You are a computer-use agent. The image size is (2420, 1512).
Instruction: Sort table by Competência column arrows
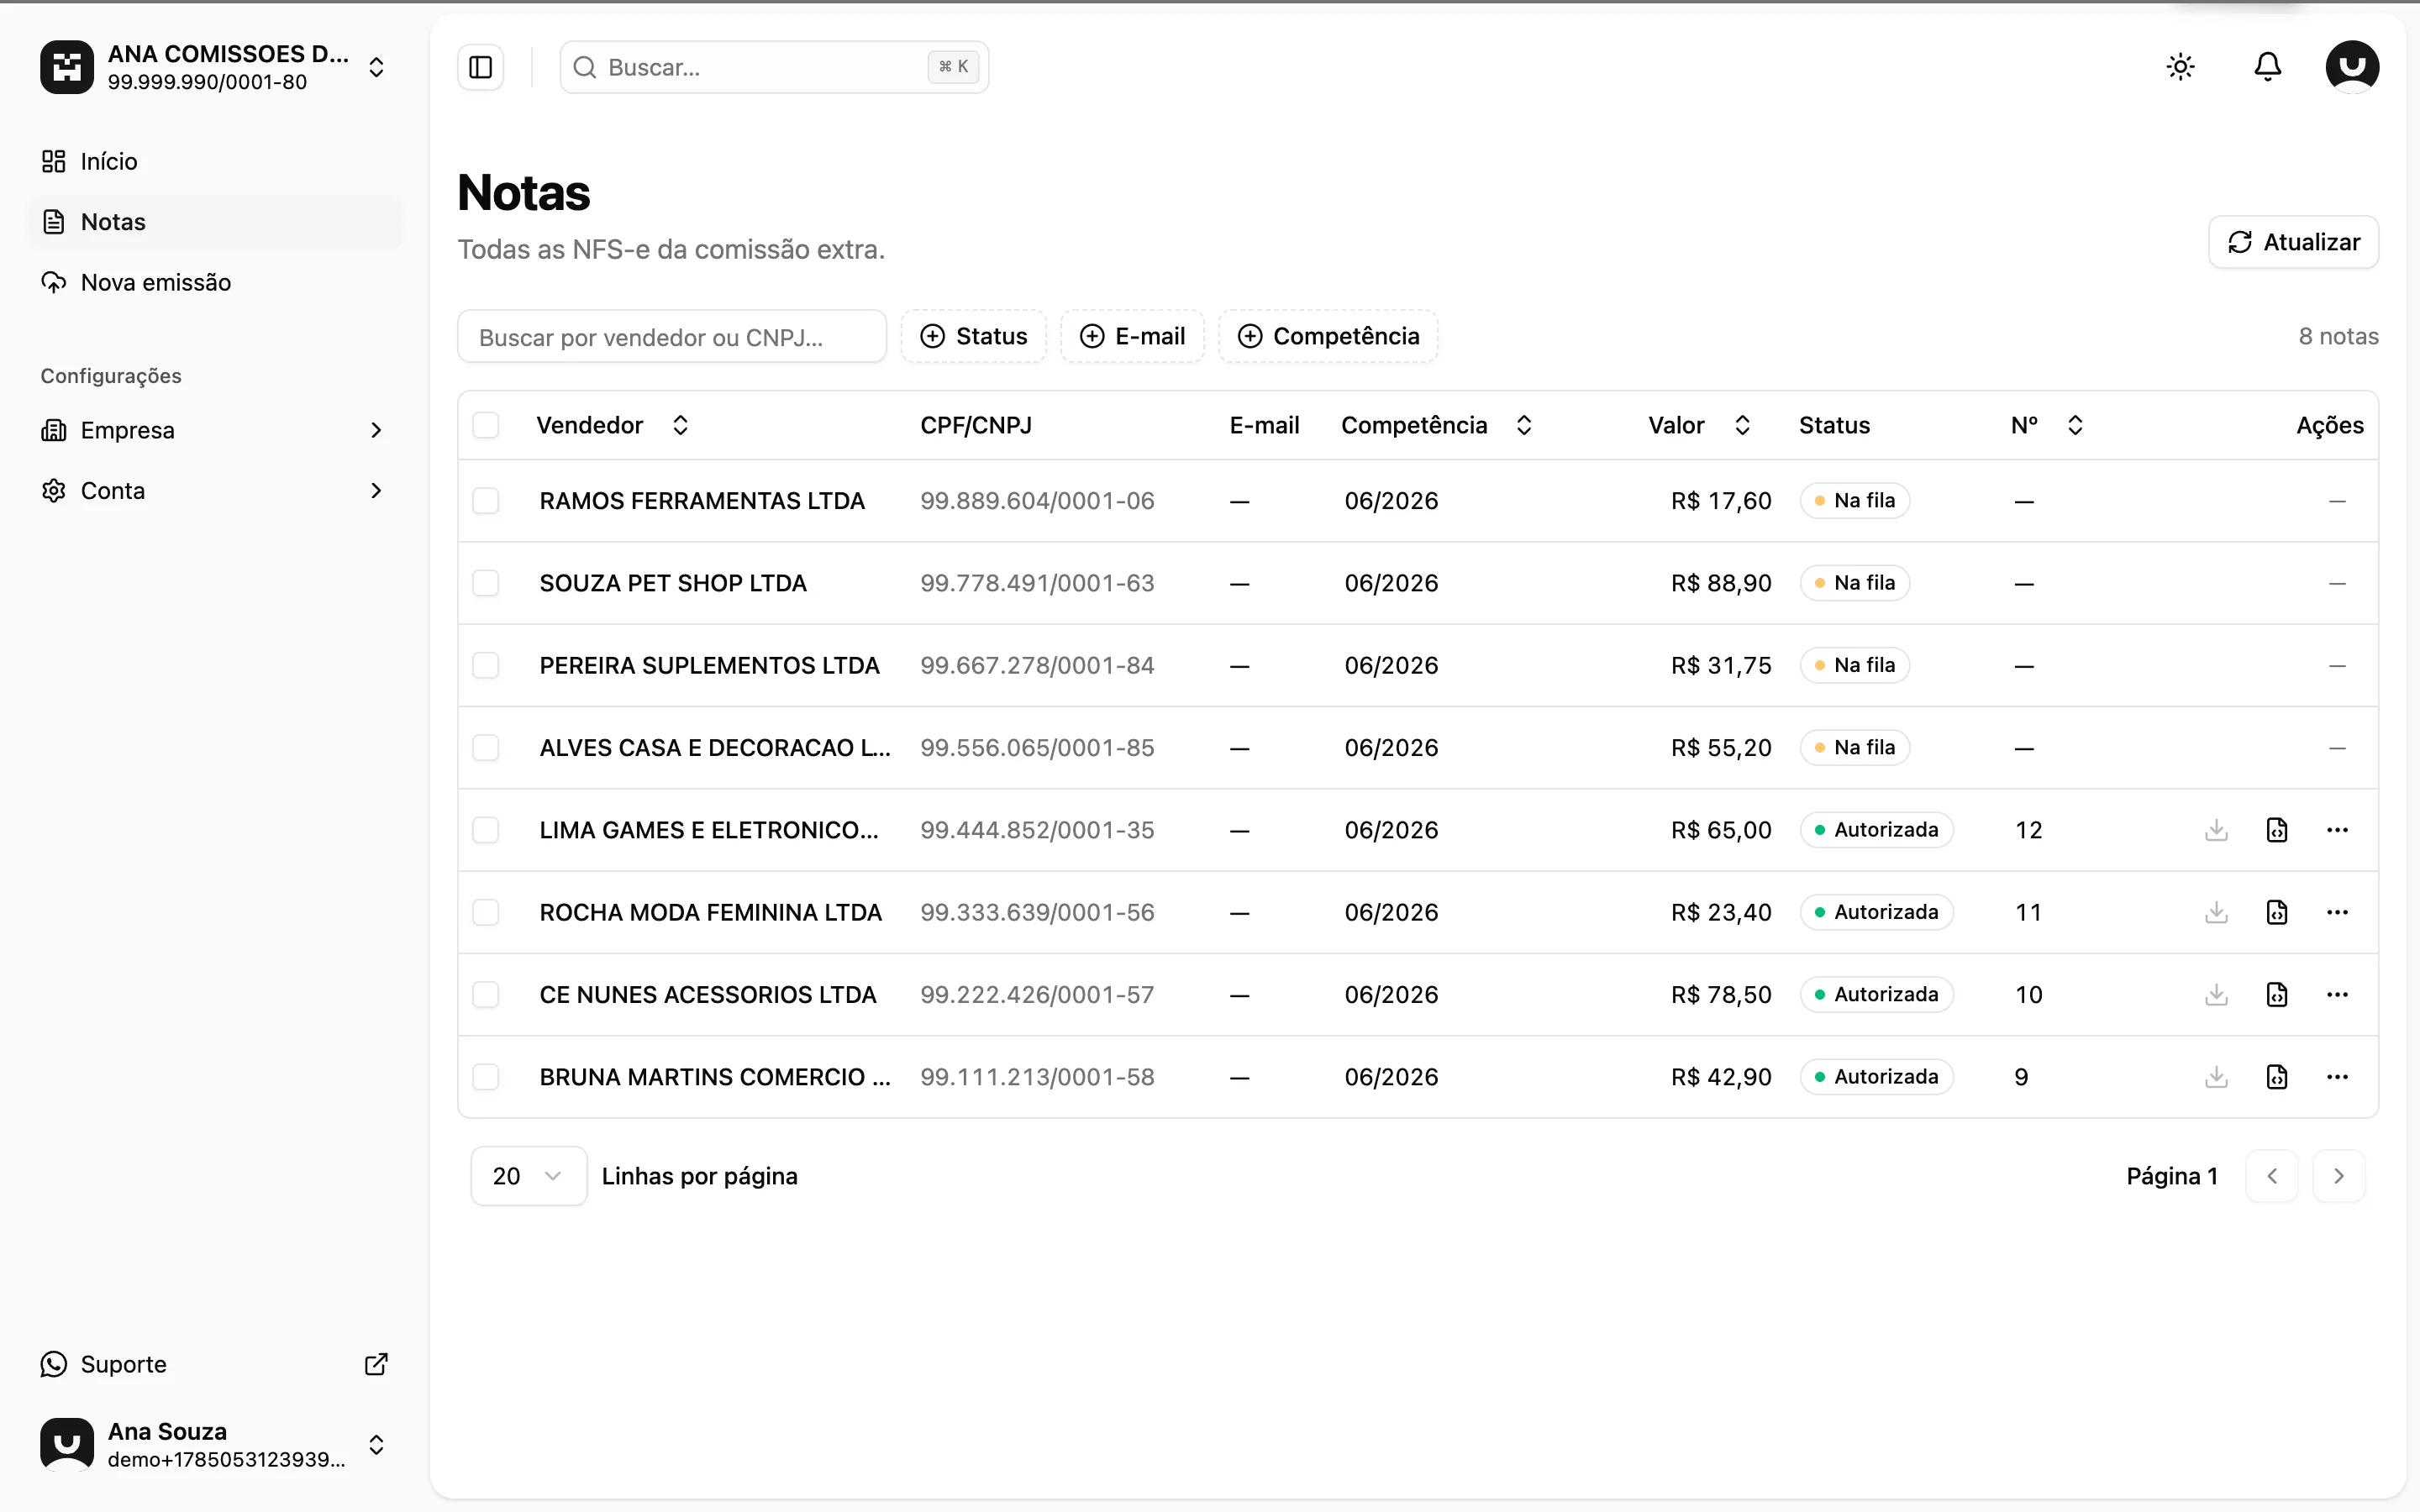(x=1524, y=425)
